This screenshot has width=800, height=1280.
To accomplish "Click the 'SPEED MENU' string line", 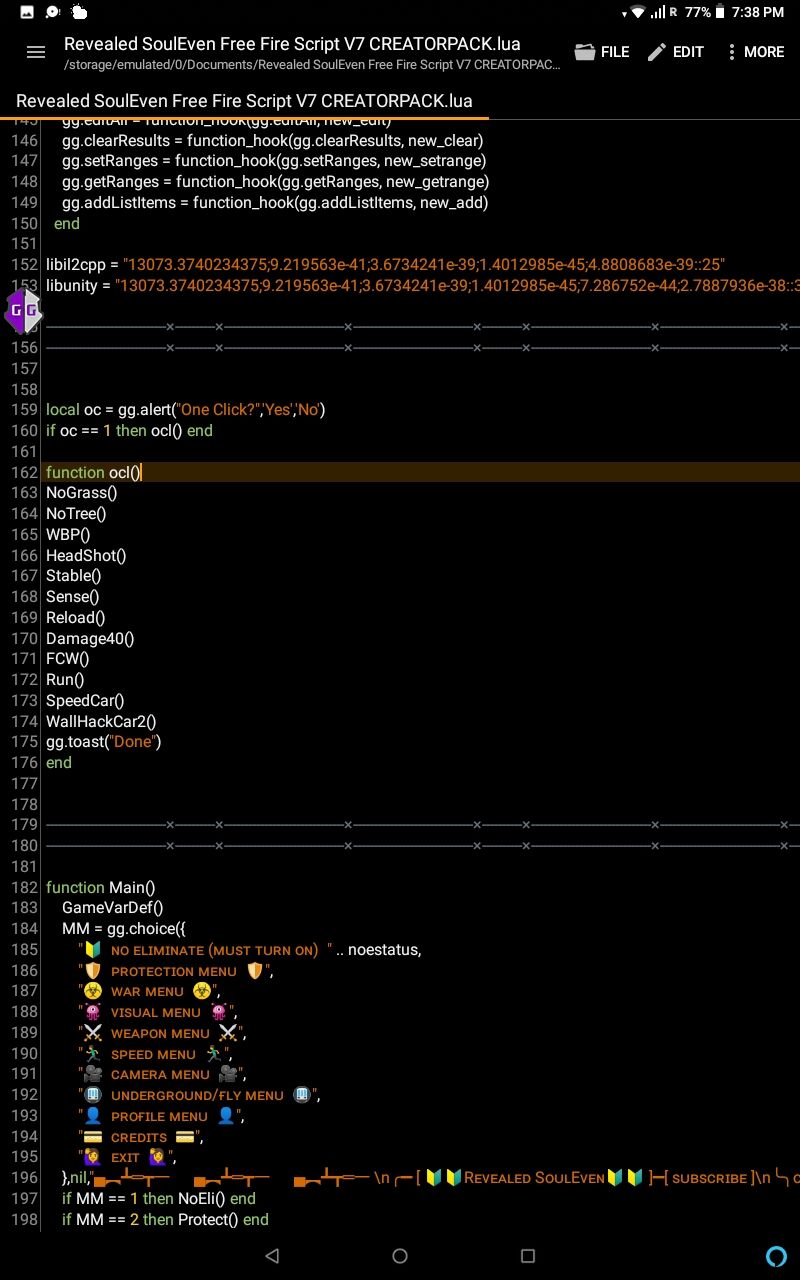I will (155, 1055).
